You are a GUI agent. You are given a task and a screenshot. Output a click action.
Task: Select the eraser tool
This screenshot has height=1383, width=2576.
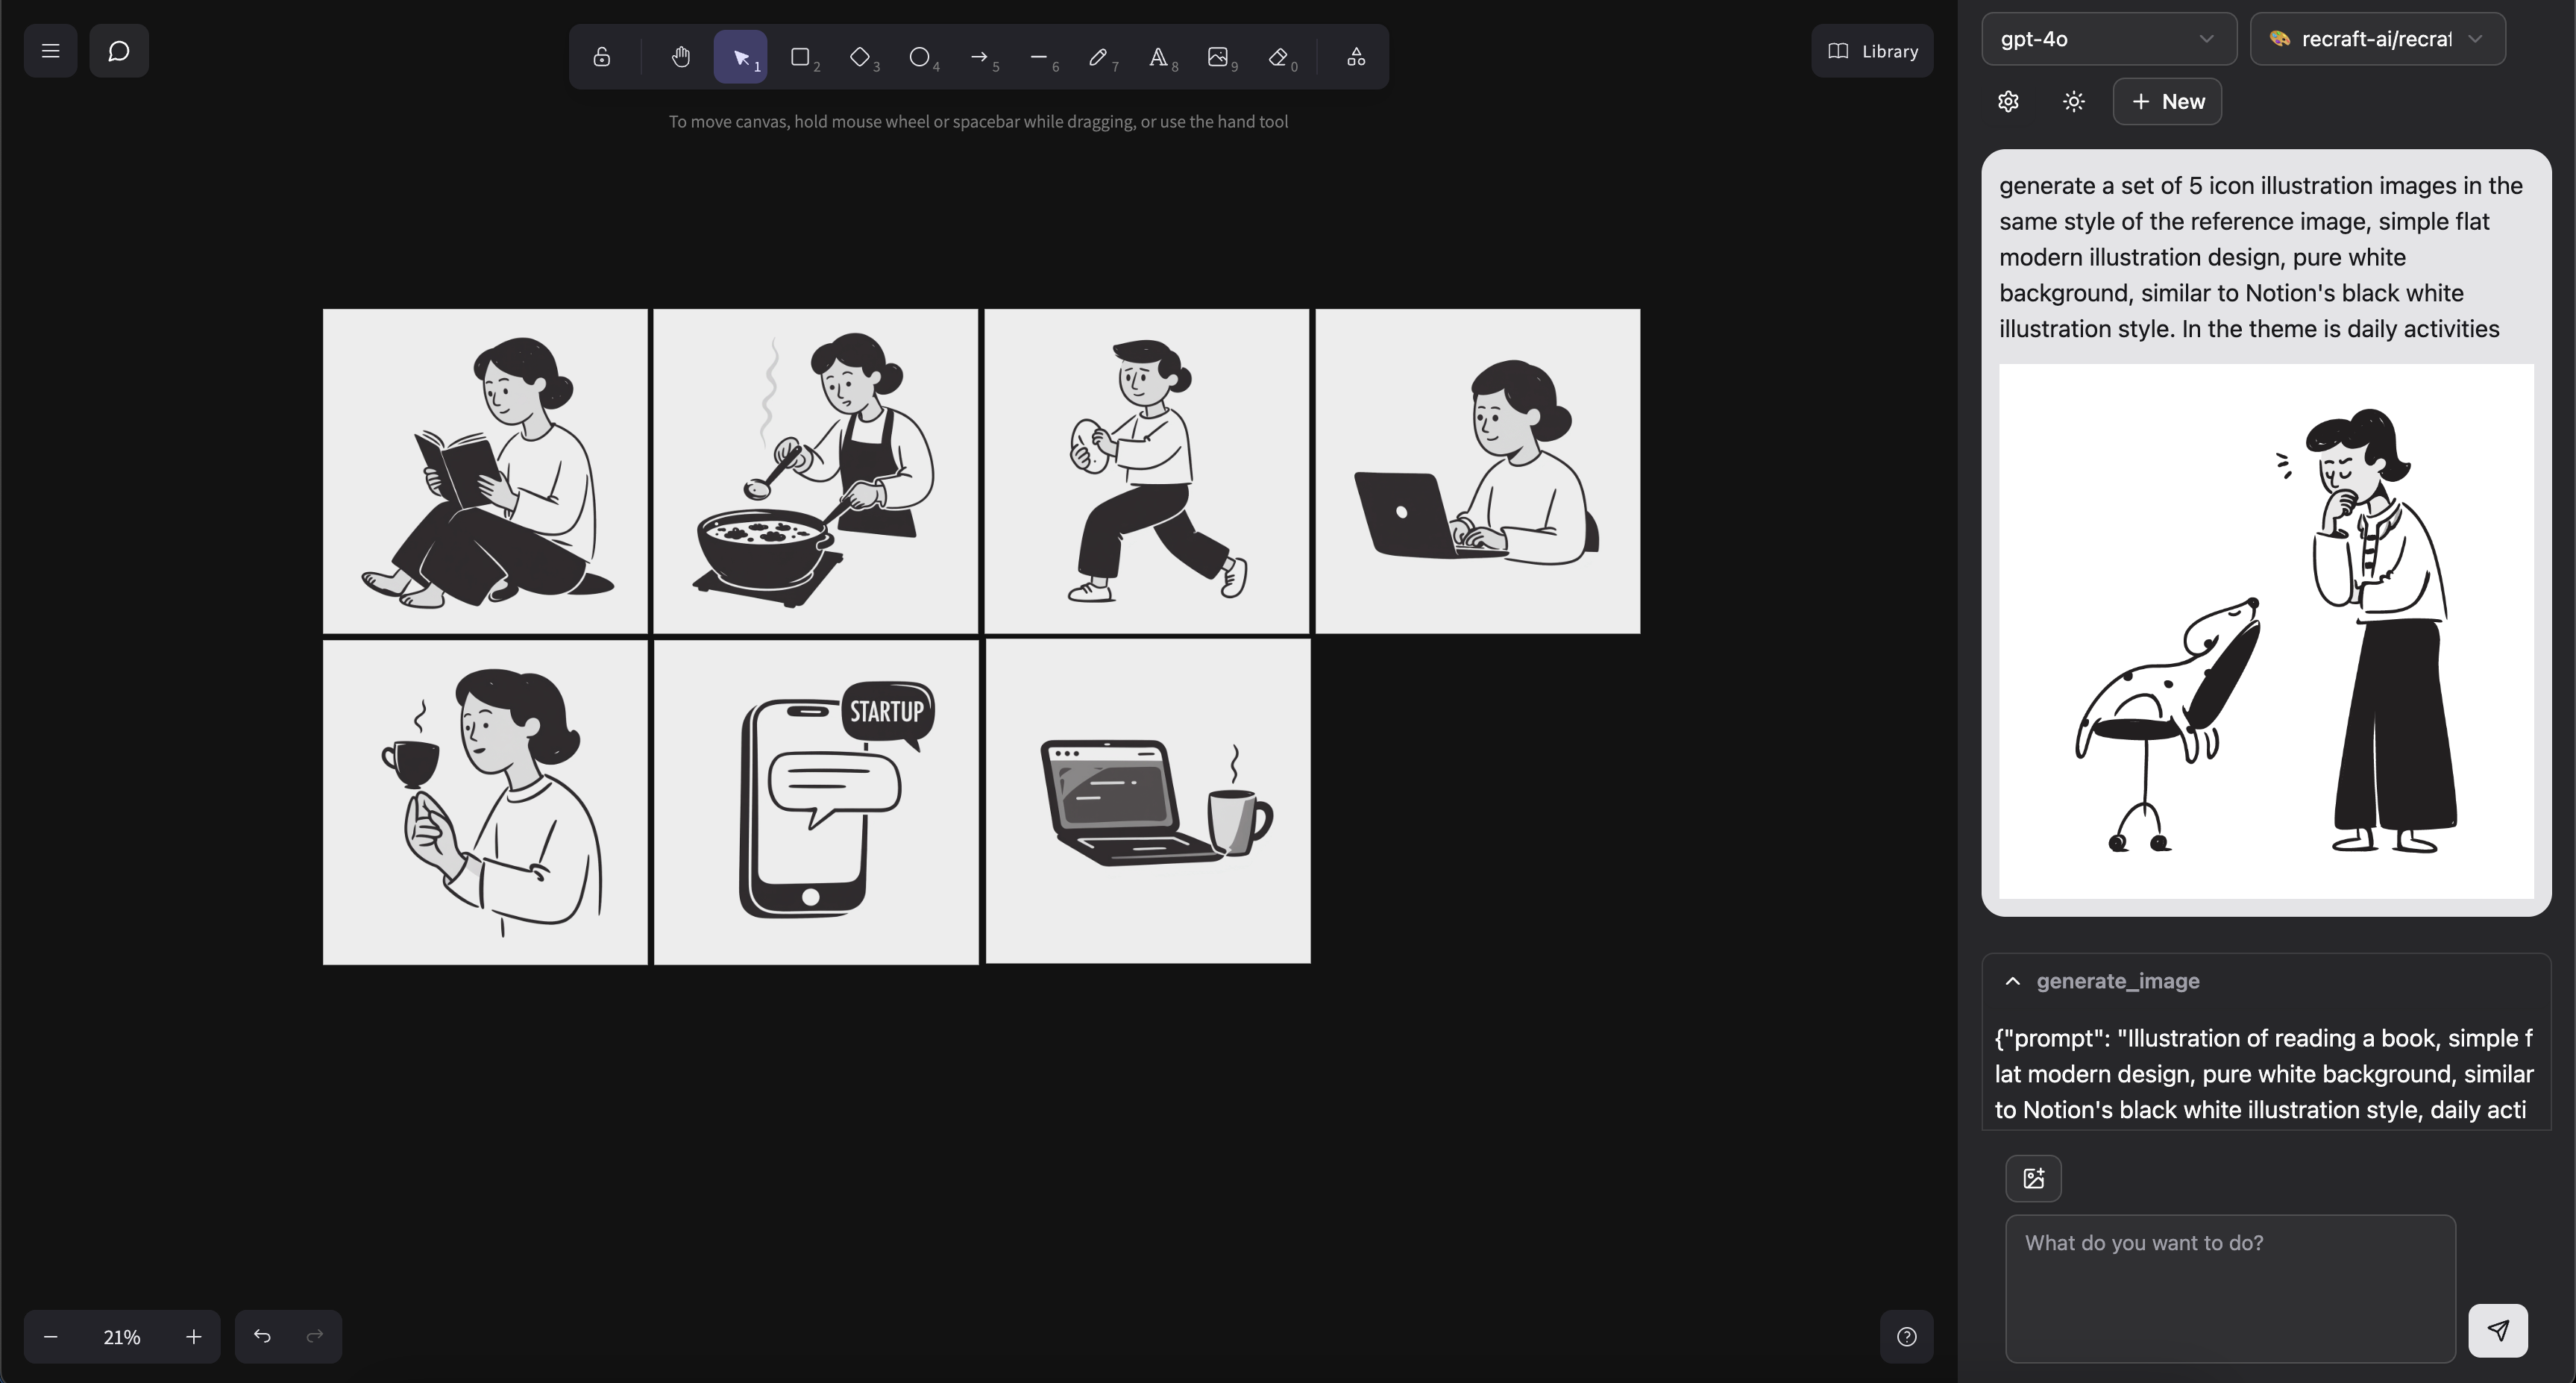[1278, 57]
